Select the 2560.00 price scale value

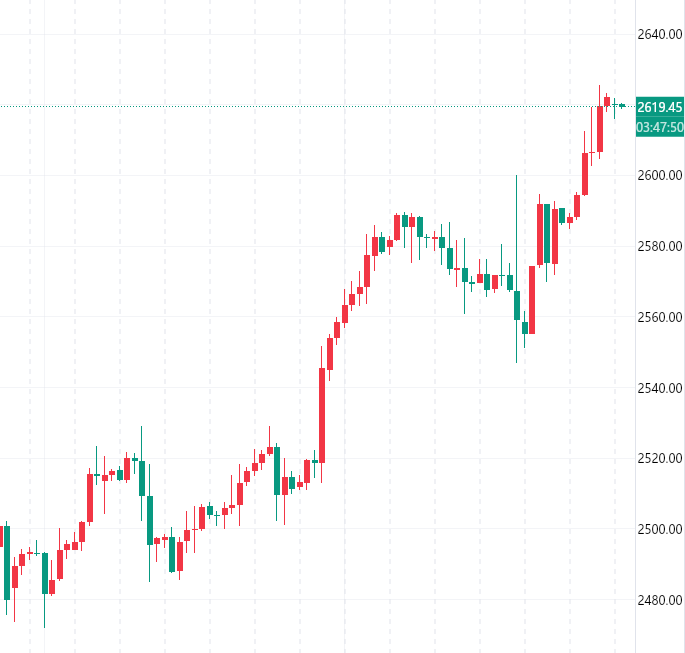(659, 317)
